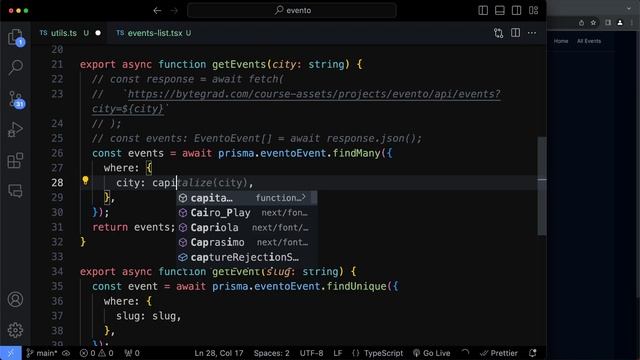Image resolution: width=640 pixels, height=360 pixels.
Task: Open the Customize Layout icon
Action: (533, 11)
